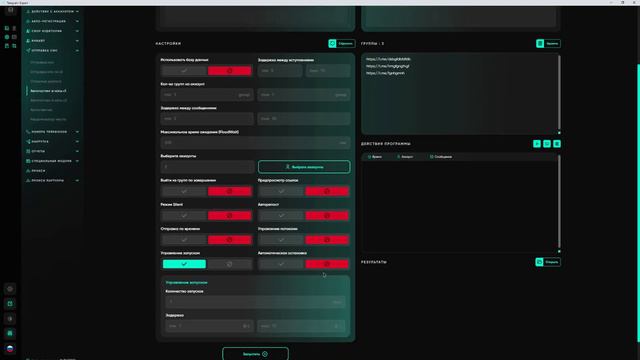This screenshot has height=360, width=640.
Task: Expand the Накрутка chevron
Action: point(77,142)
